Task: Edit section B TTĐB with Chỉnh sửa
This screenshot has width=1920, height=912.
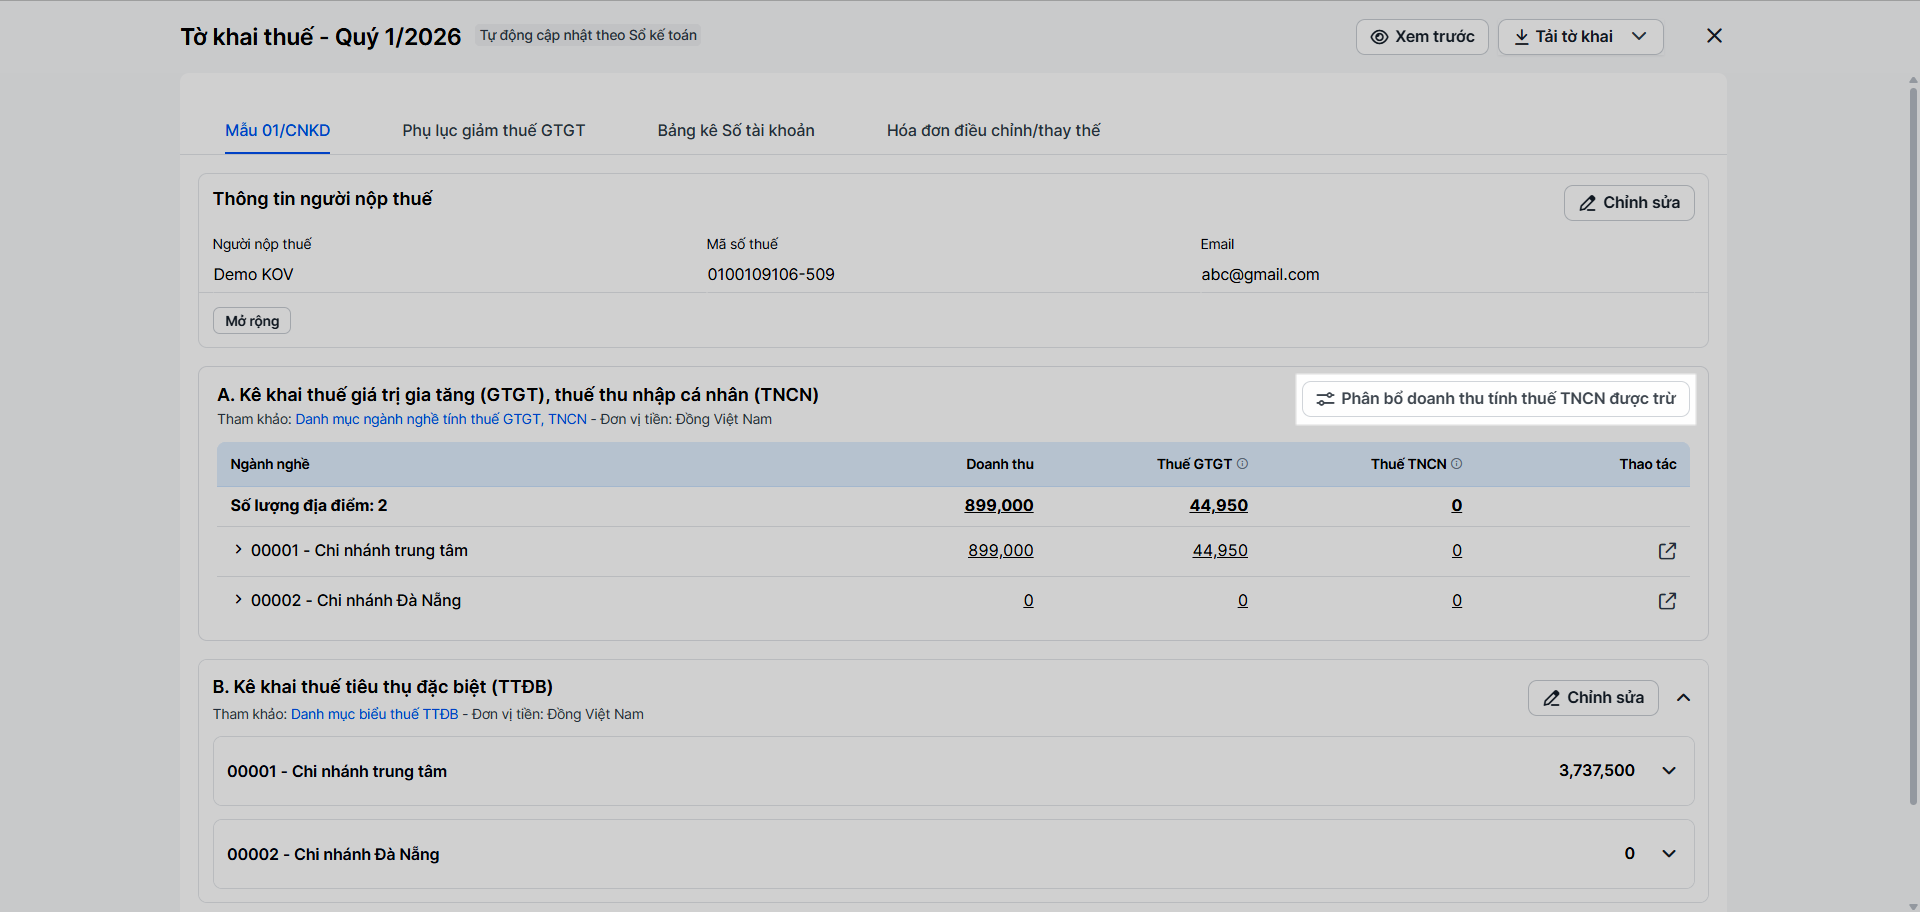Action: 1592,698
